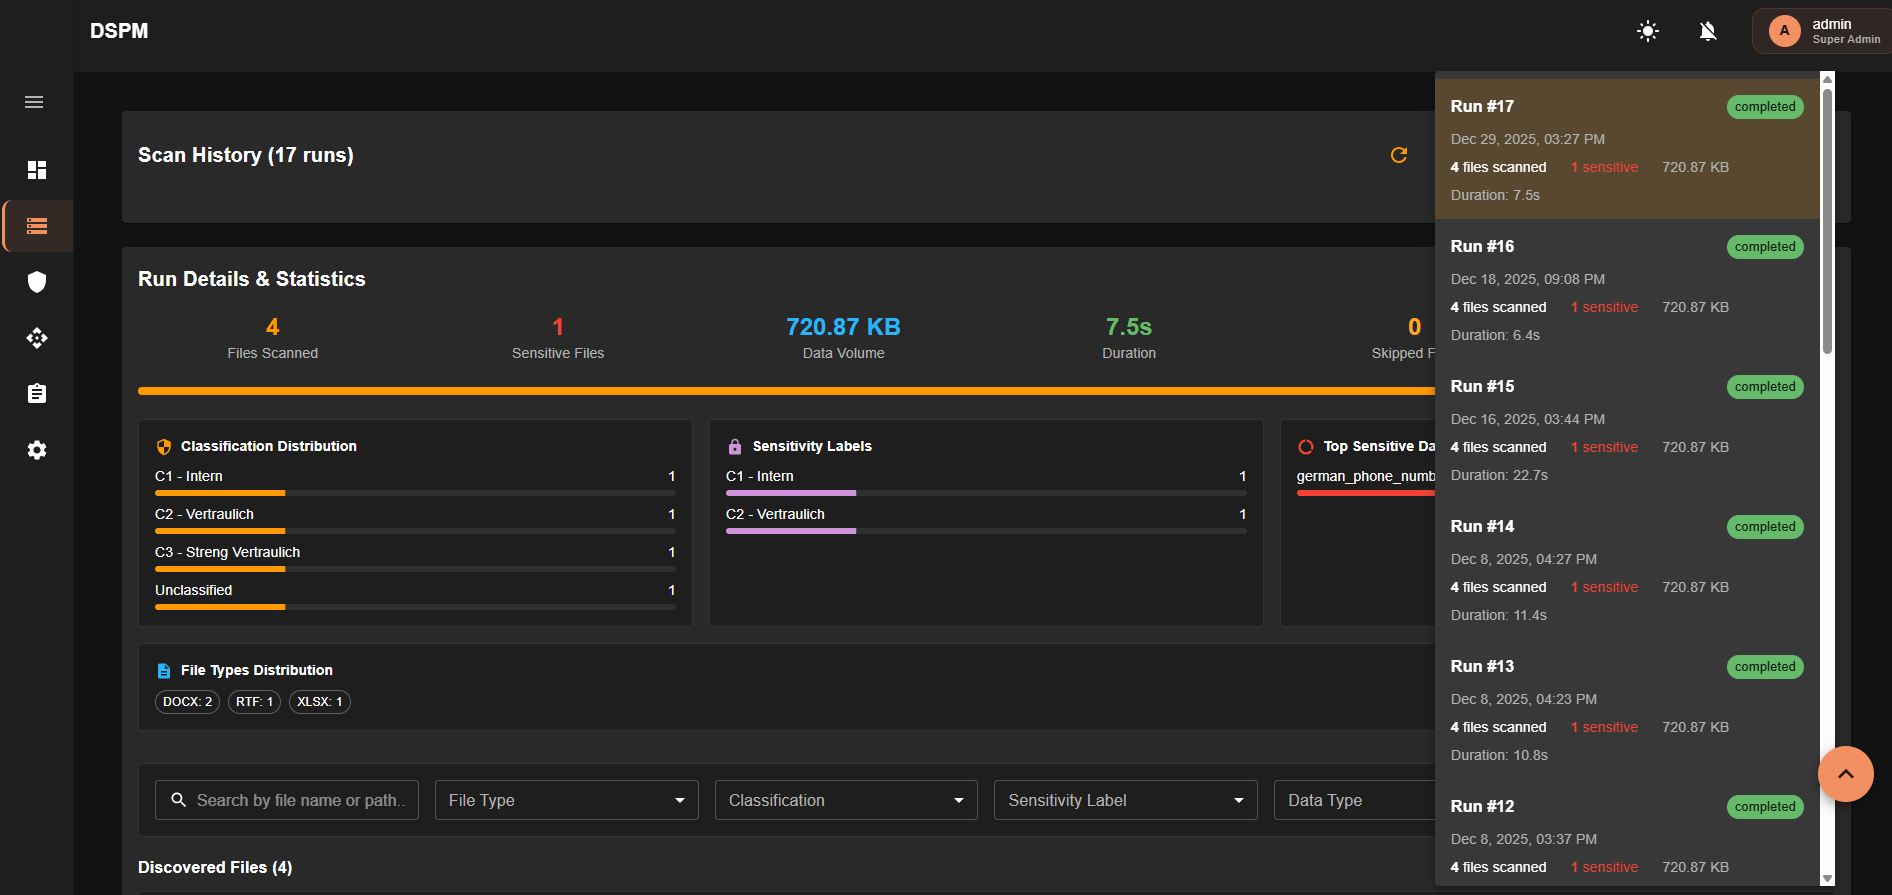Click the 7.5s Duration statistic
The width and height of the screenshot is (1892, 895).
click(1129, 327)
